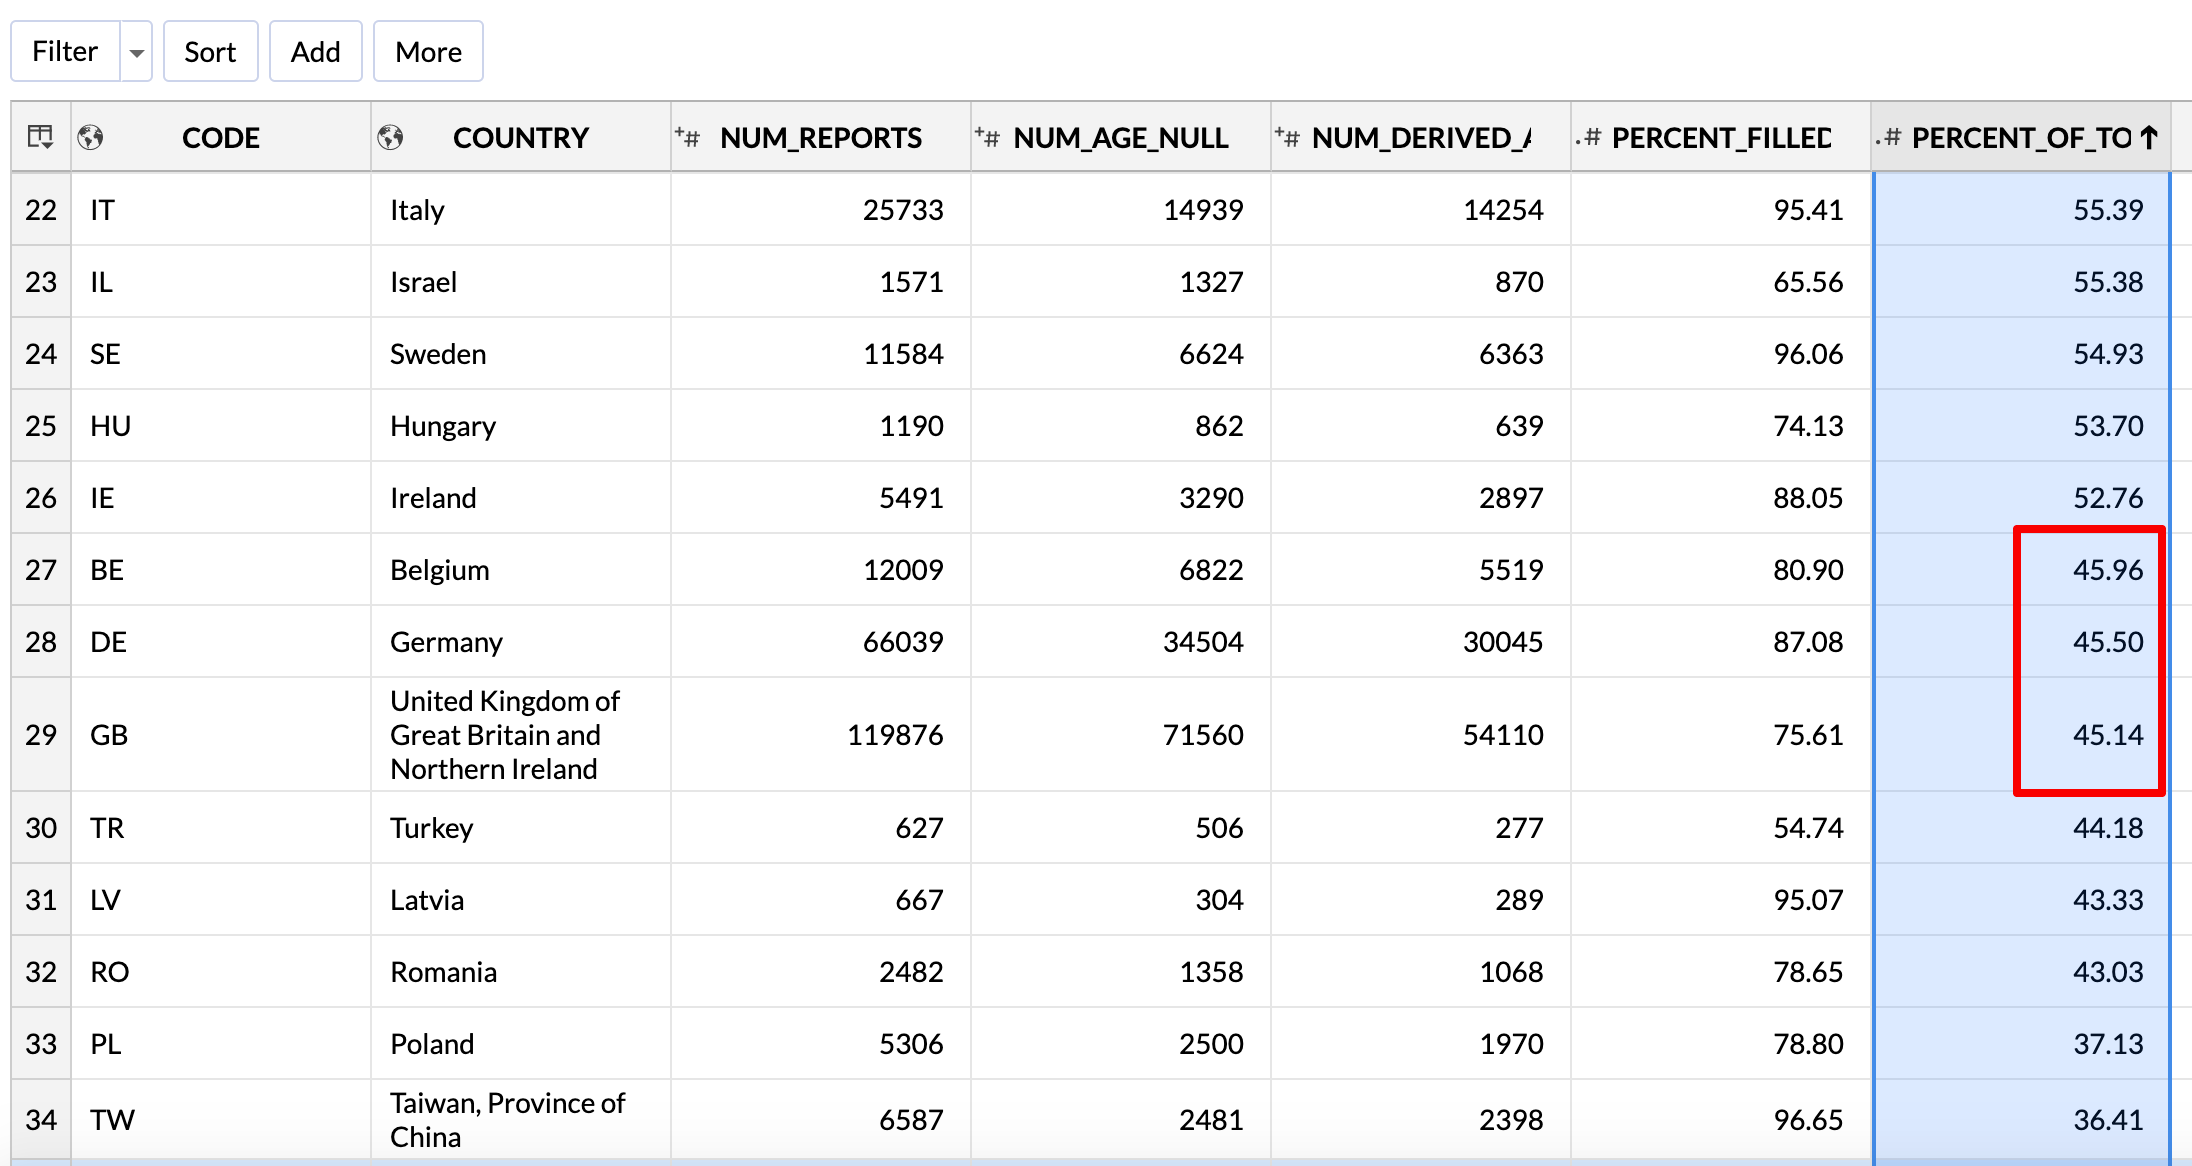
Task: Click percent of total value 45.14
Action: (x=2108, y=735)
